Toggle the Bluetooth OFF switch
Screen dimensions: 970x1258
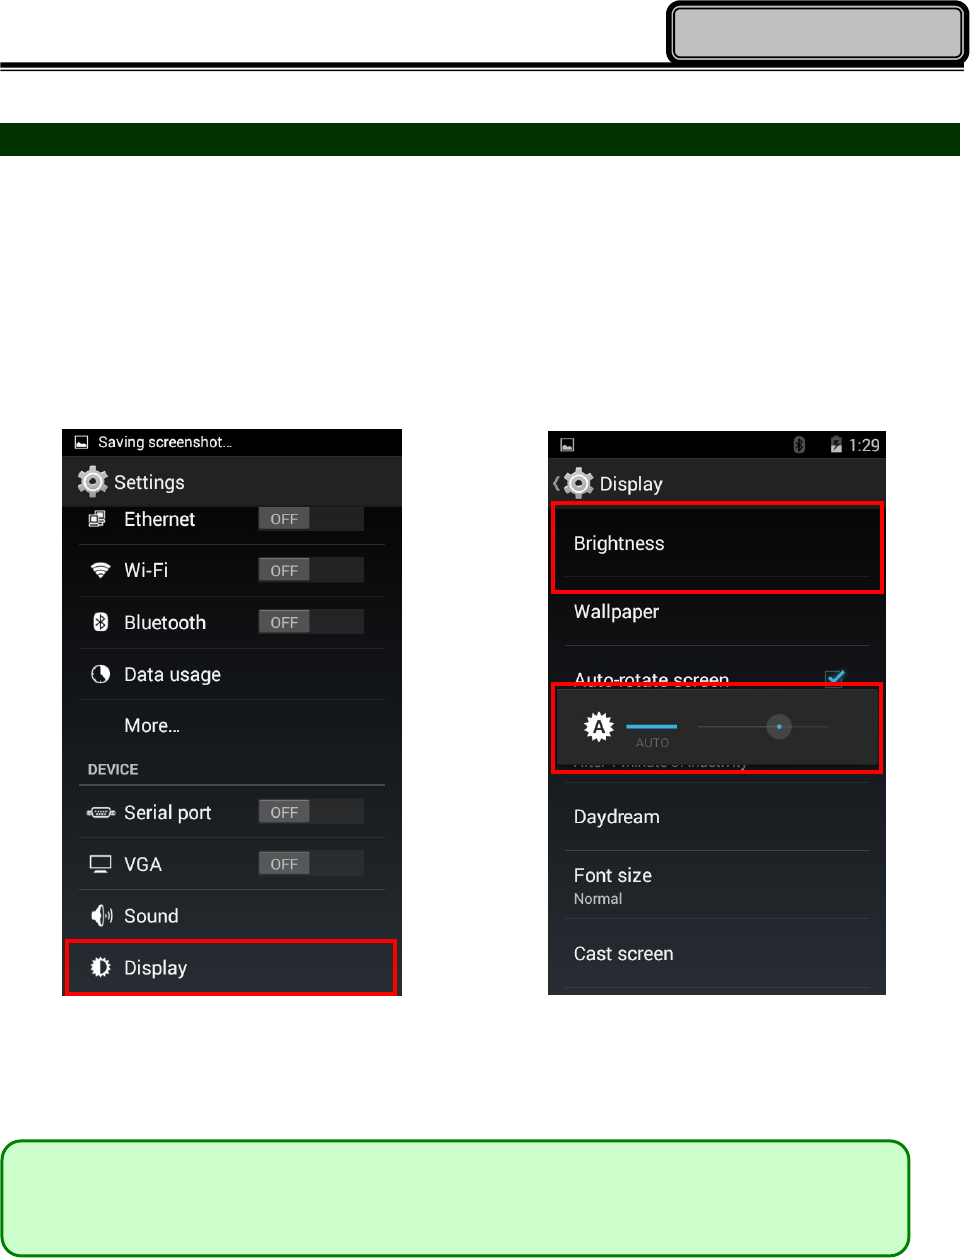point(311,622)
